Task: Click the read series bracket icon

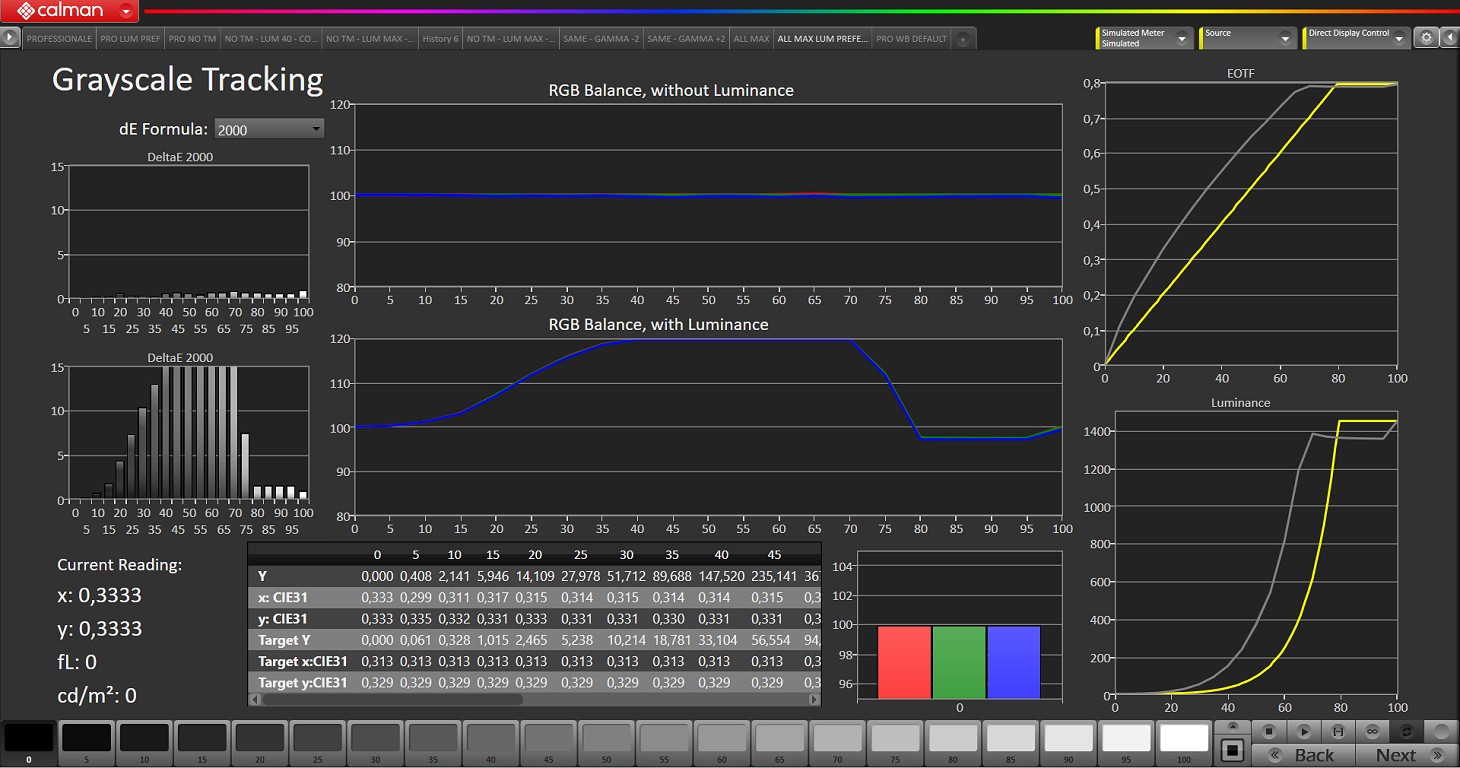Action: pos(1338,731)
